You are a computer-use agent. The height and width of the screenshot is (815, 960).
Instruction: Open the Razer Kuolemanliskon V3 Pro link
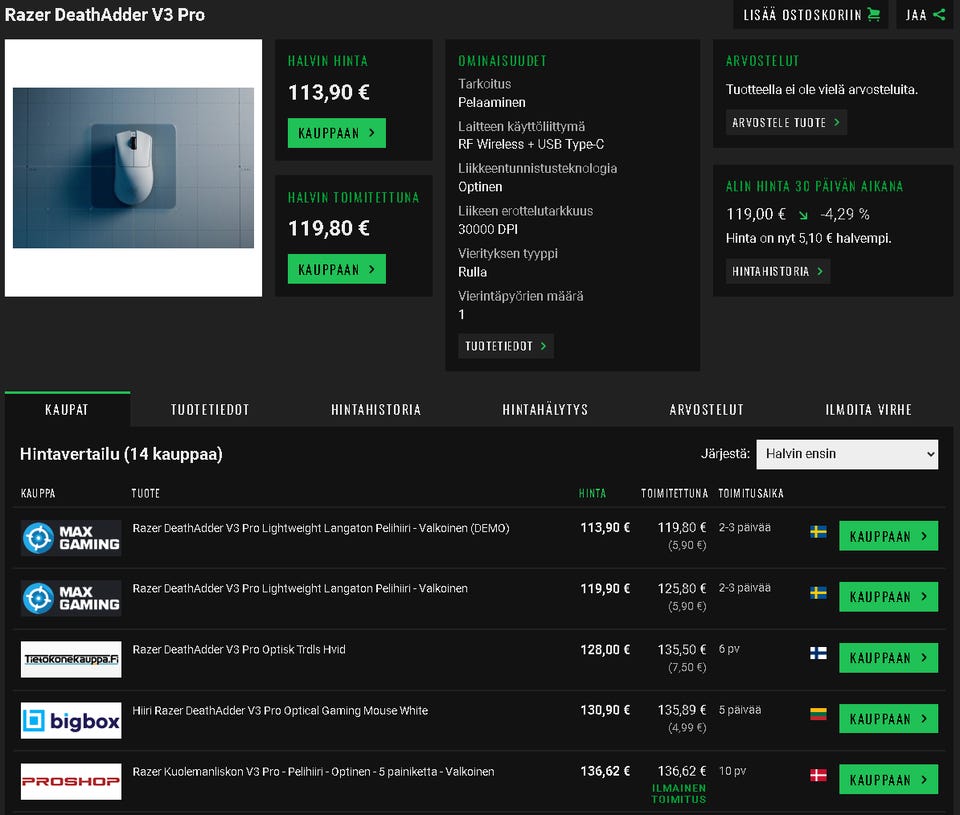(313, 772)
